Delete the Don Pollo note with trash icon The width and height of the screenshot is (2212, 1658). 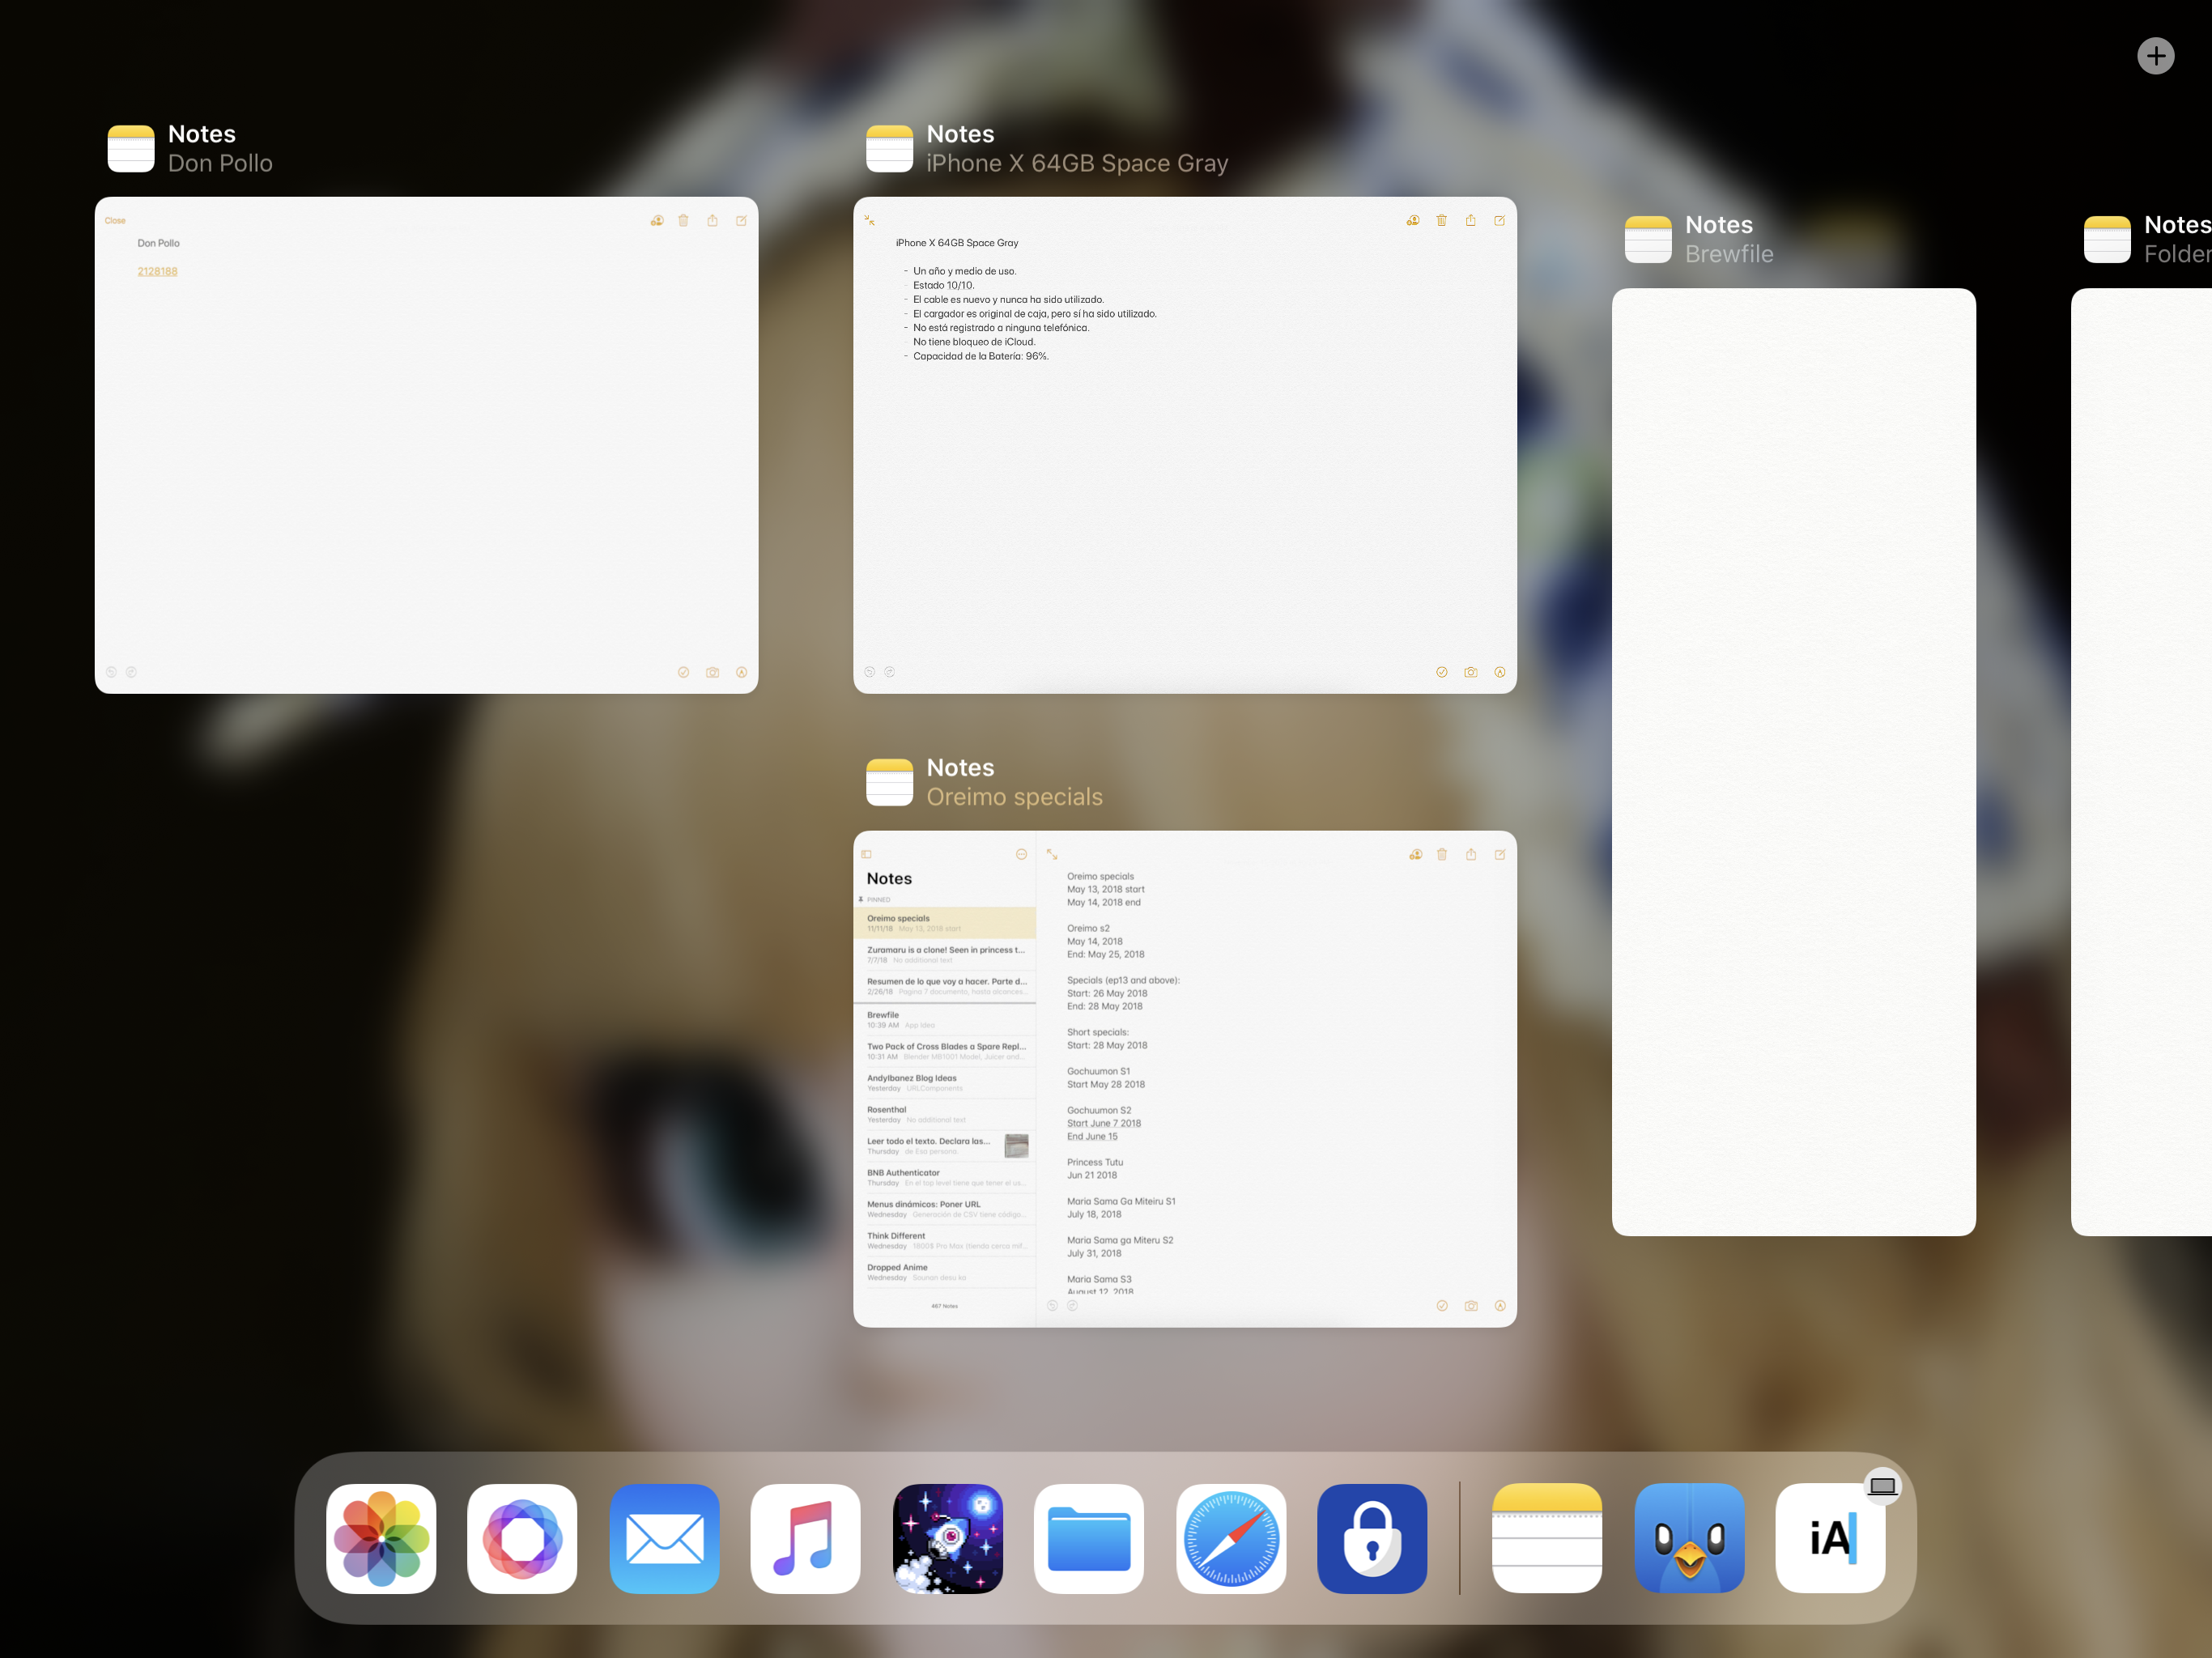coord(684,221)
